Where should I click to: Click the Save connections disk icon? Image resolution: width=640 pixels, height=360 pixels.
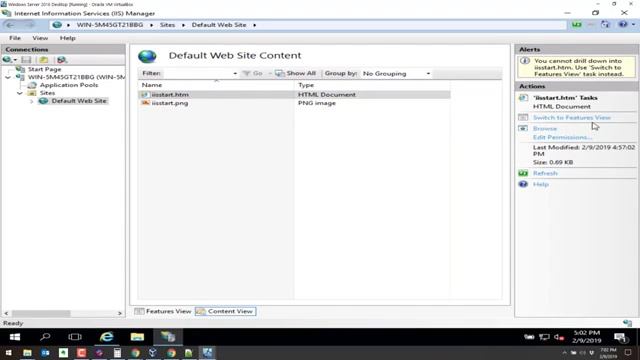[x=27, y=60]
